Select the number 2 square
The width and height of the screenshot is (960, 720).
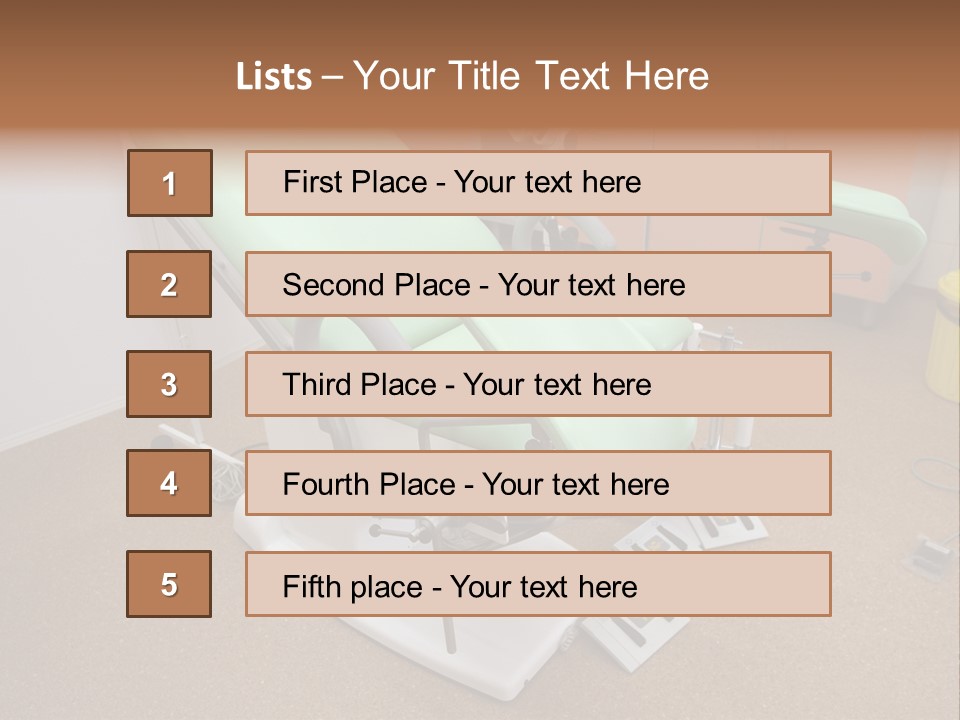[x=170, y=284]
